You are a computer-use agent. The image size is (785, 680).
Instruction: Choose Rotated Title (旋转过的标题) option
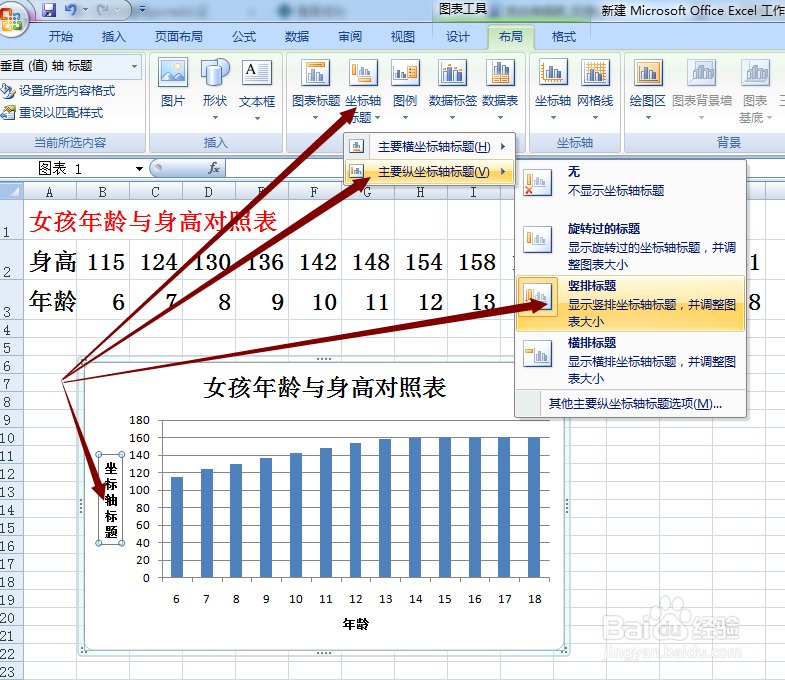[630, 246]
